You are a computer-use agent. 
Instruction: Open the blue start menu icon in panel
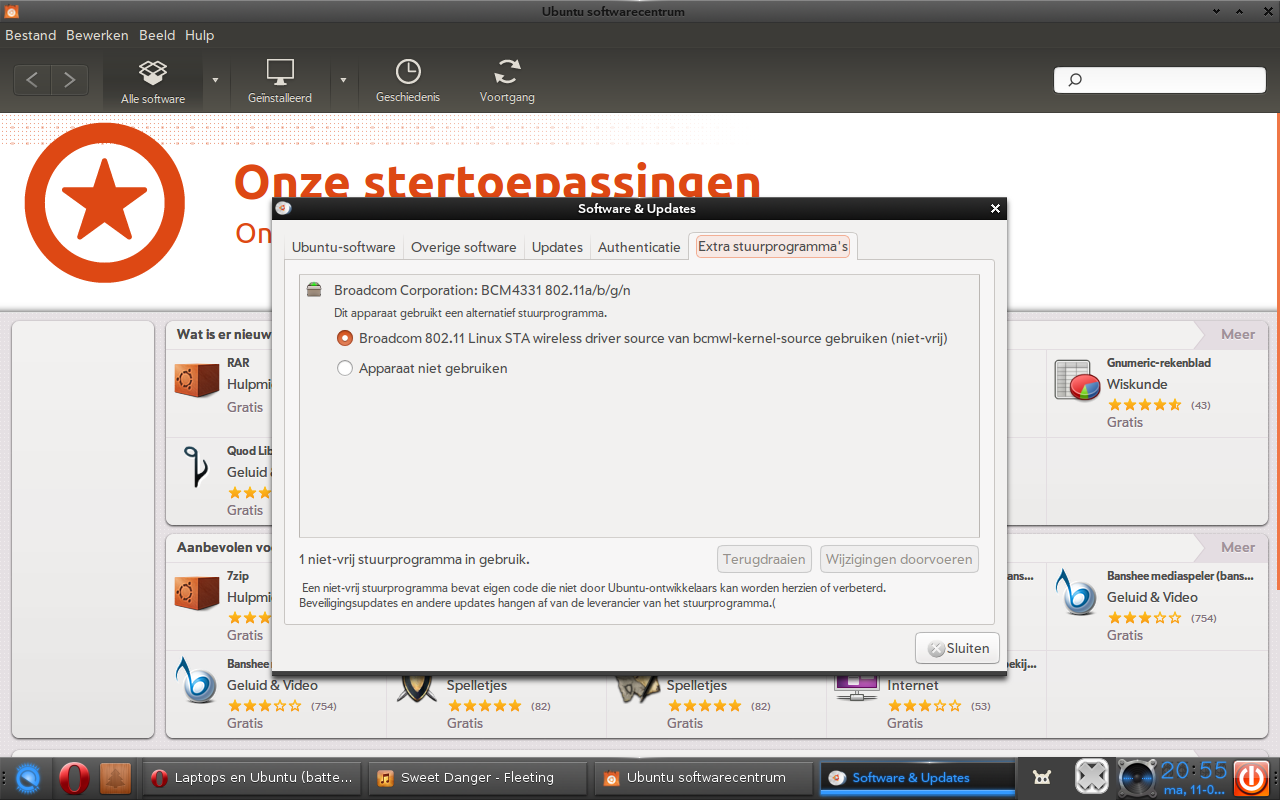coord(28,777)
